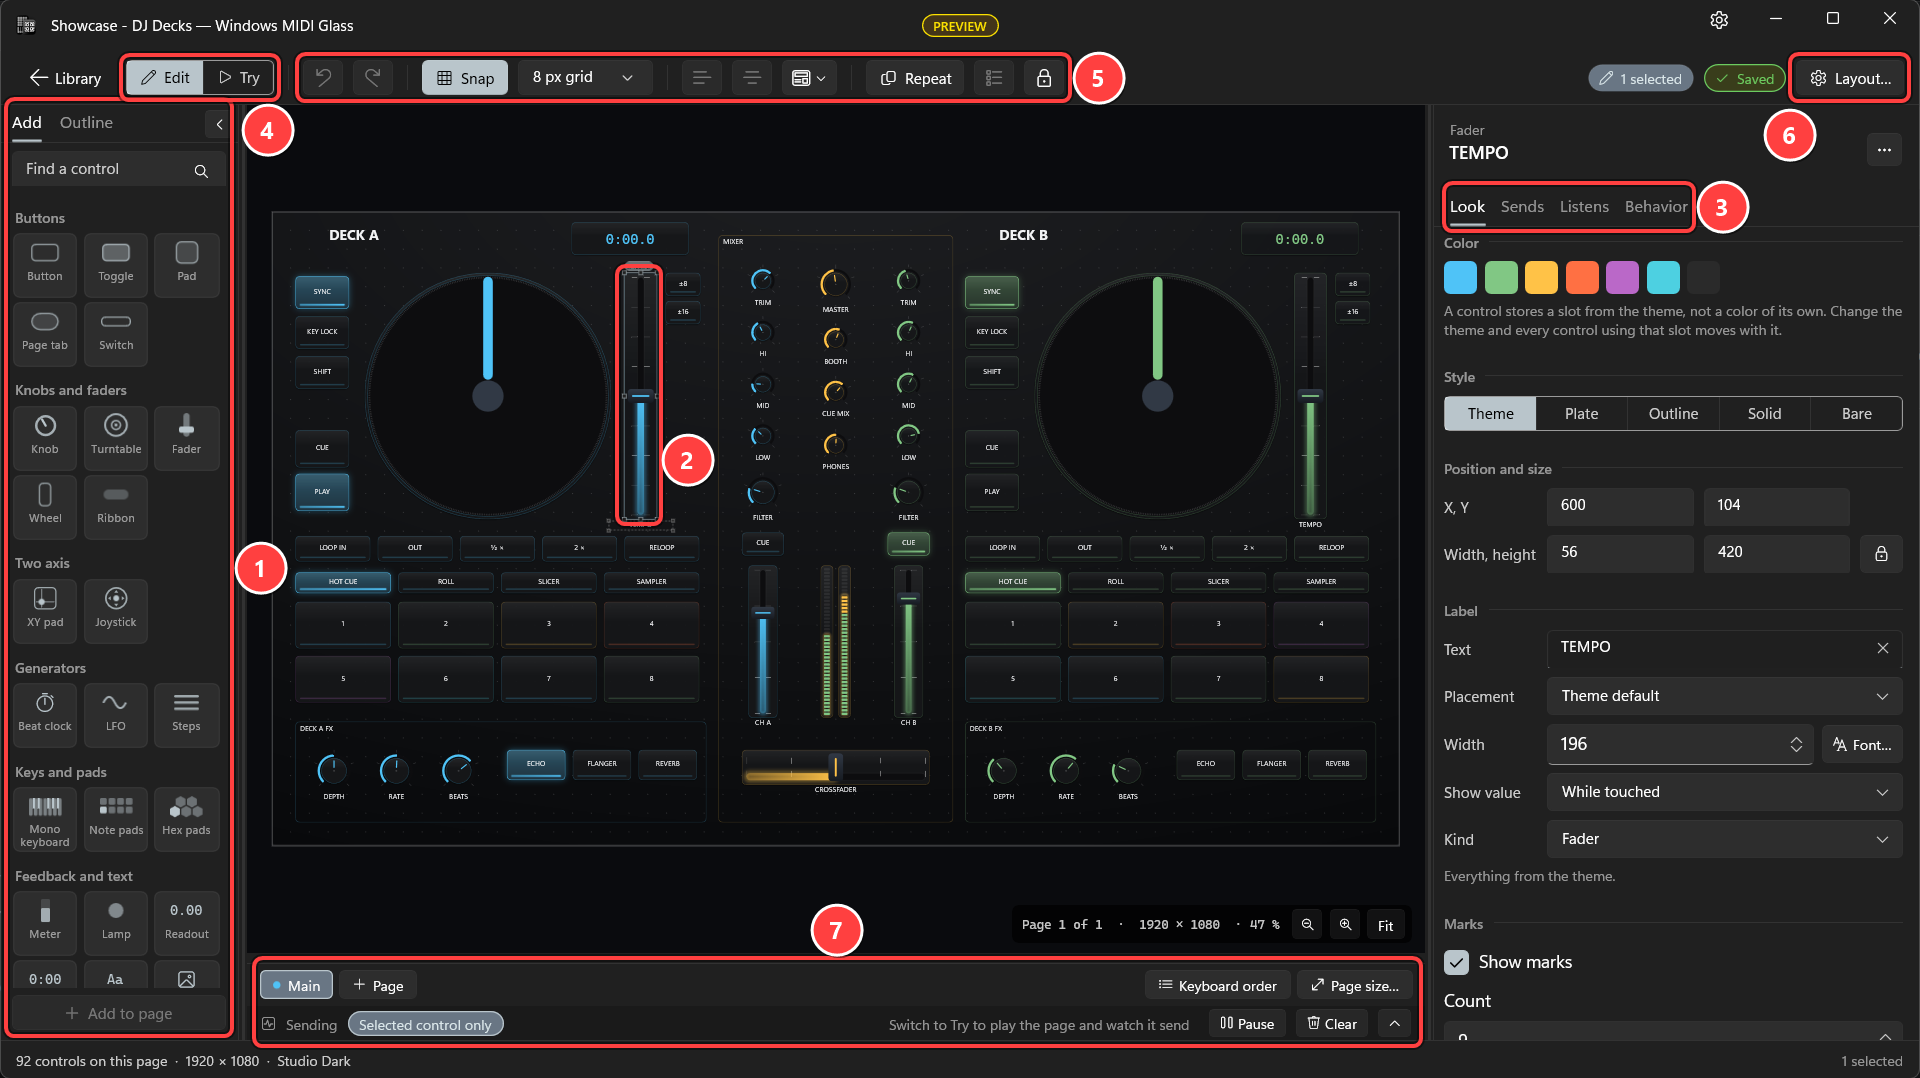
Task: Add a Knob control from the palette
Action: pyautogui.click(x=45, y=435)
